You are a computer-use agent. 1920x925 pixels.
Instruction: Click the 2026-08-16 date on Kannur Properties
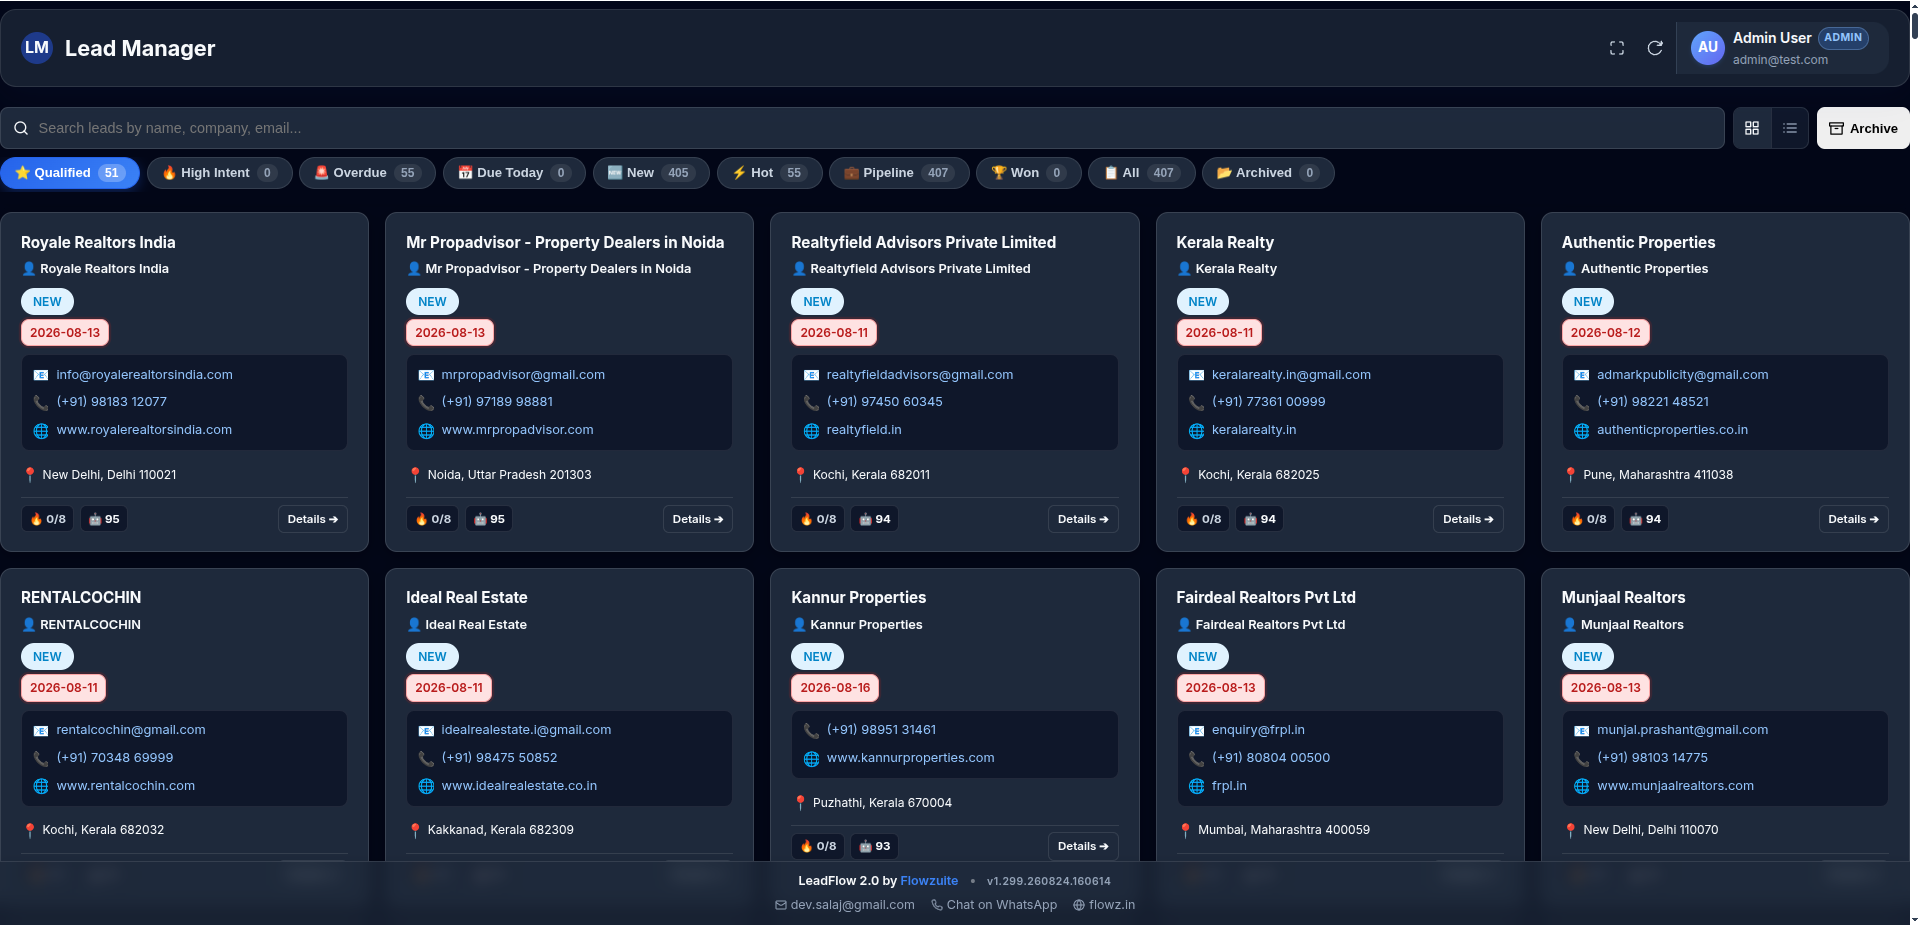(835, 688)
